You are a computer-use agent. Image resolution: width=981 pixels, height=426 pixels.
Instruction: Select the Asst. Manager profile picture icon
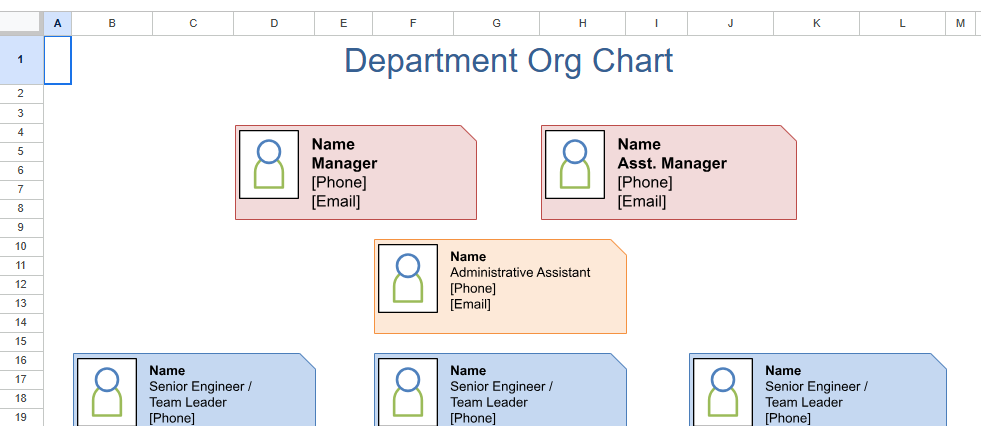(x=574, y=165)
